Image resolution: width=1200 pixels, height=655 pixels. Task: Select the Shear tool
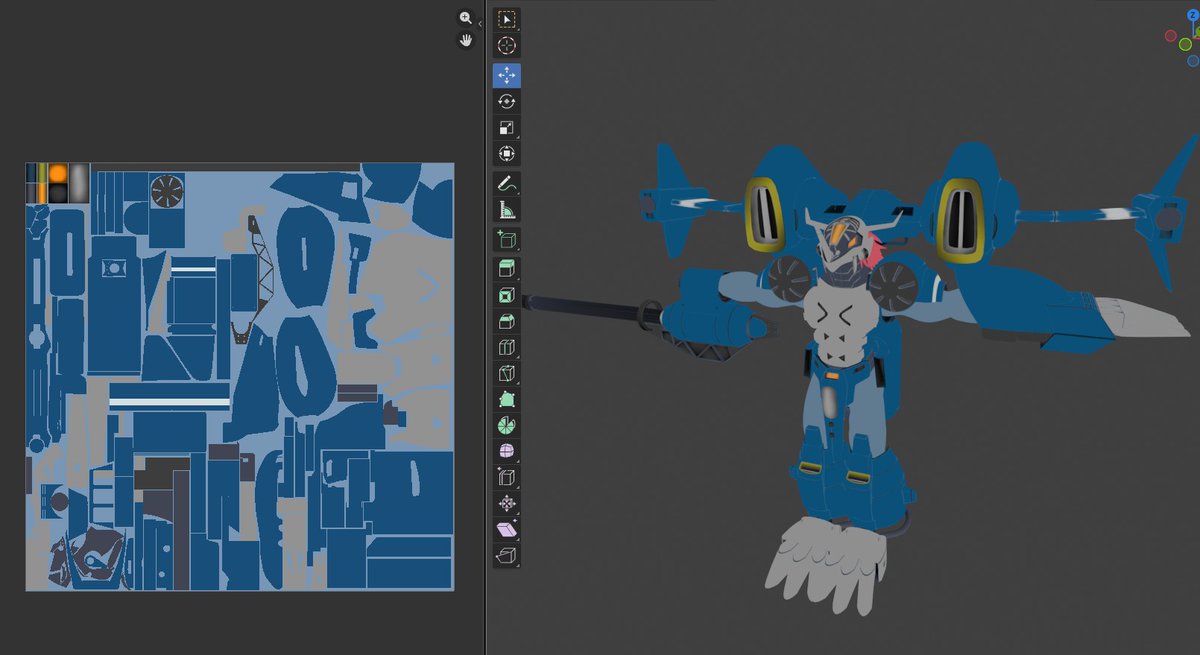click(507, 530)
